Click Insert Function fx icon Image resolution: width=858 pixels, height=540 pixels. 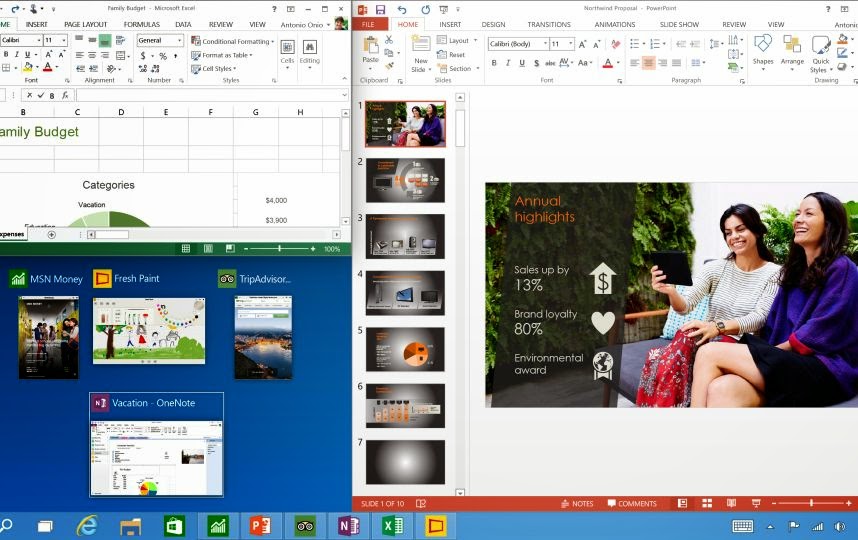coord(65,95)
